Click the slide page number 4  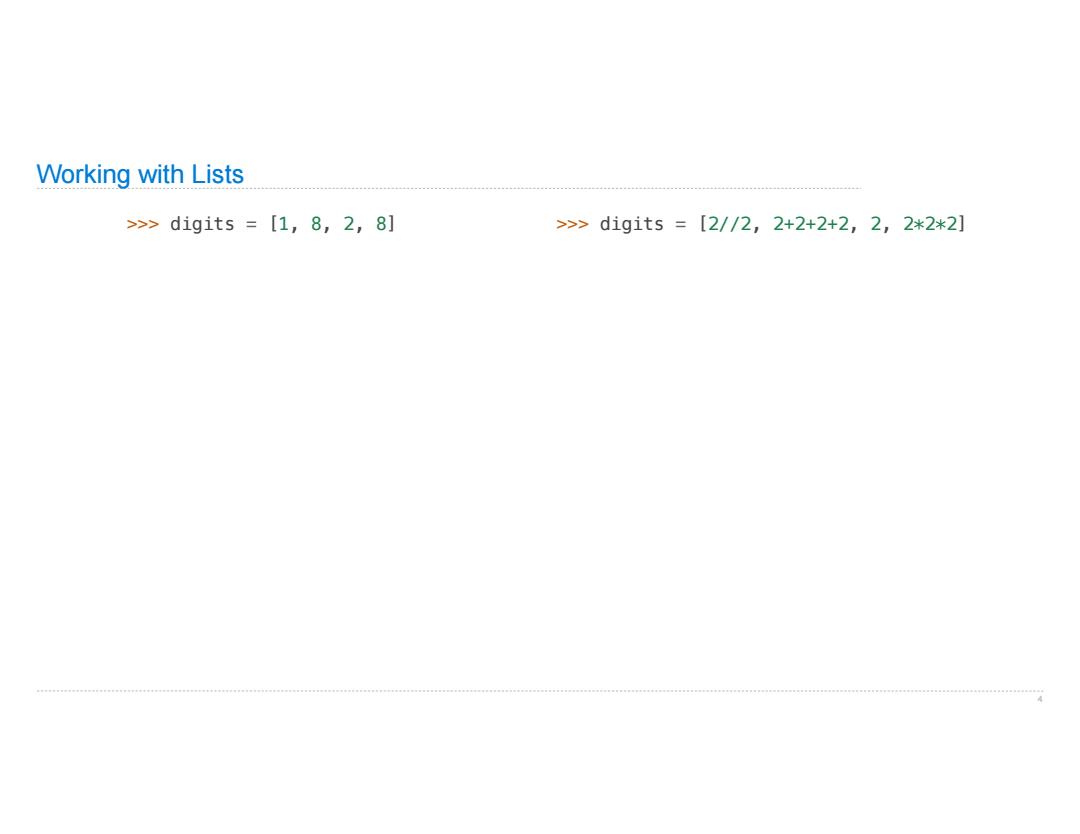coord(1039,699)
